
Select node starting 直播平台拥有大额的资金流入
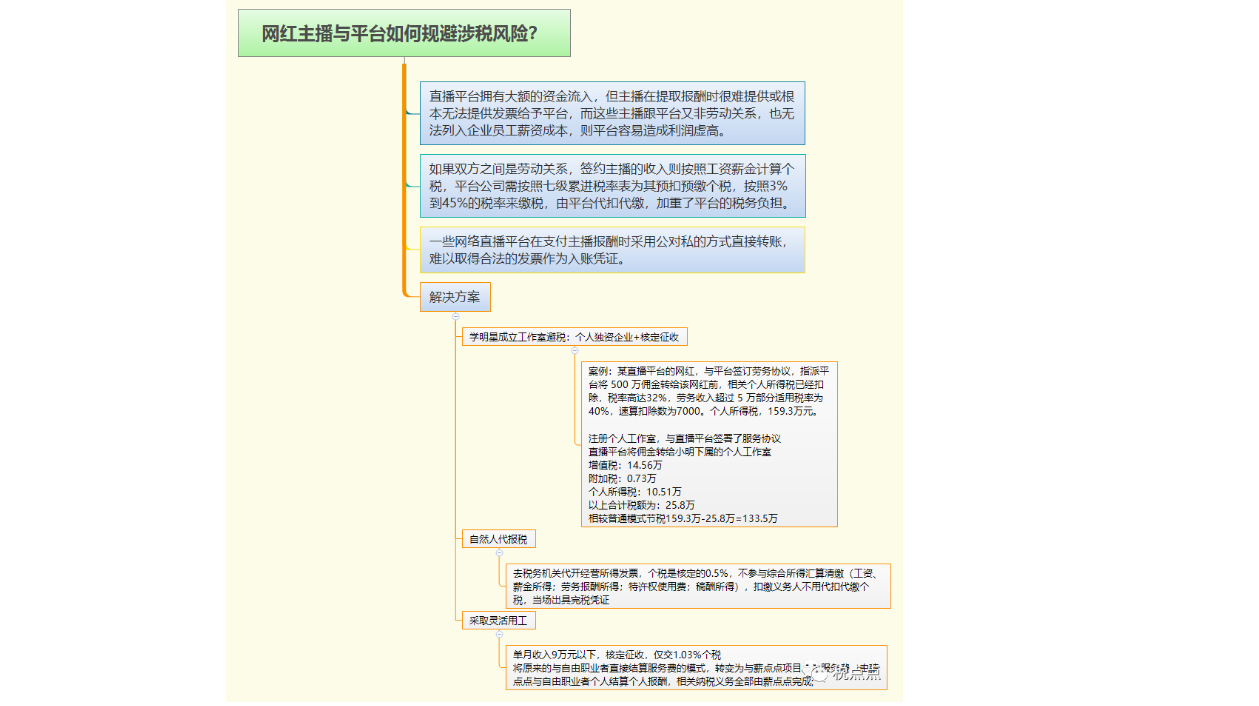pos(612,113)
